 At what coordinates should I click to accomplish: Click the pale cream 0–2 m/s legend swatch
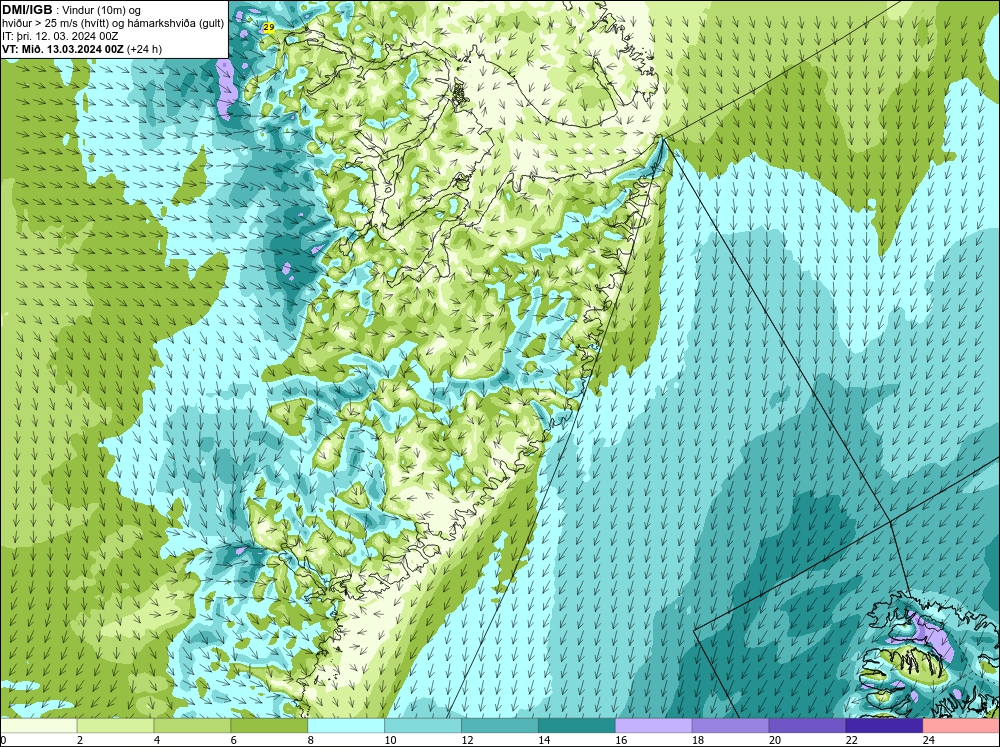[x=38, y=726]
